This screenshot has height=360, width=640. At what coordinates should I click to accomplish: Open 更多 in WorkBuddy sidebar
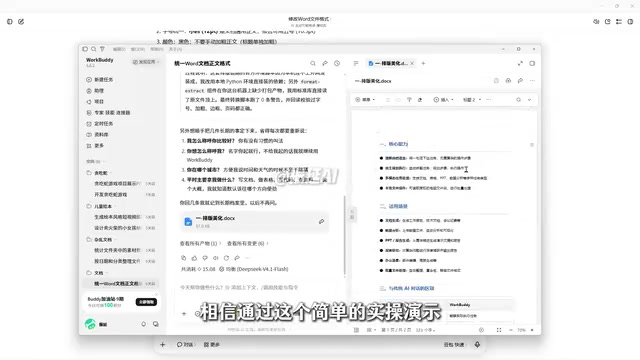click(95, 146)
